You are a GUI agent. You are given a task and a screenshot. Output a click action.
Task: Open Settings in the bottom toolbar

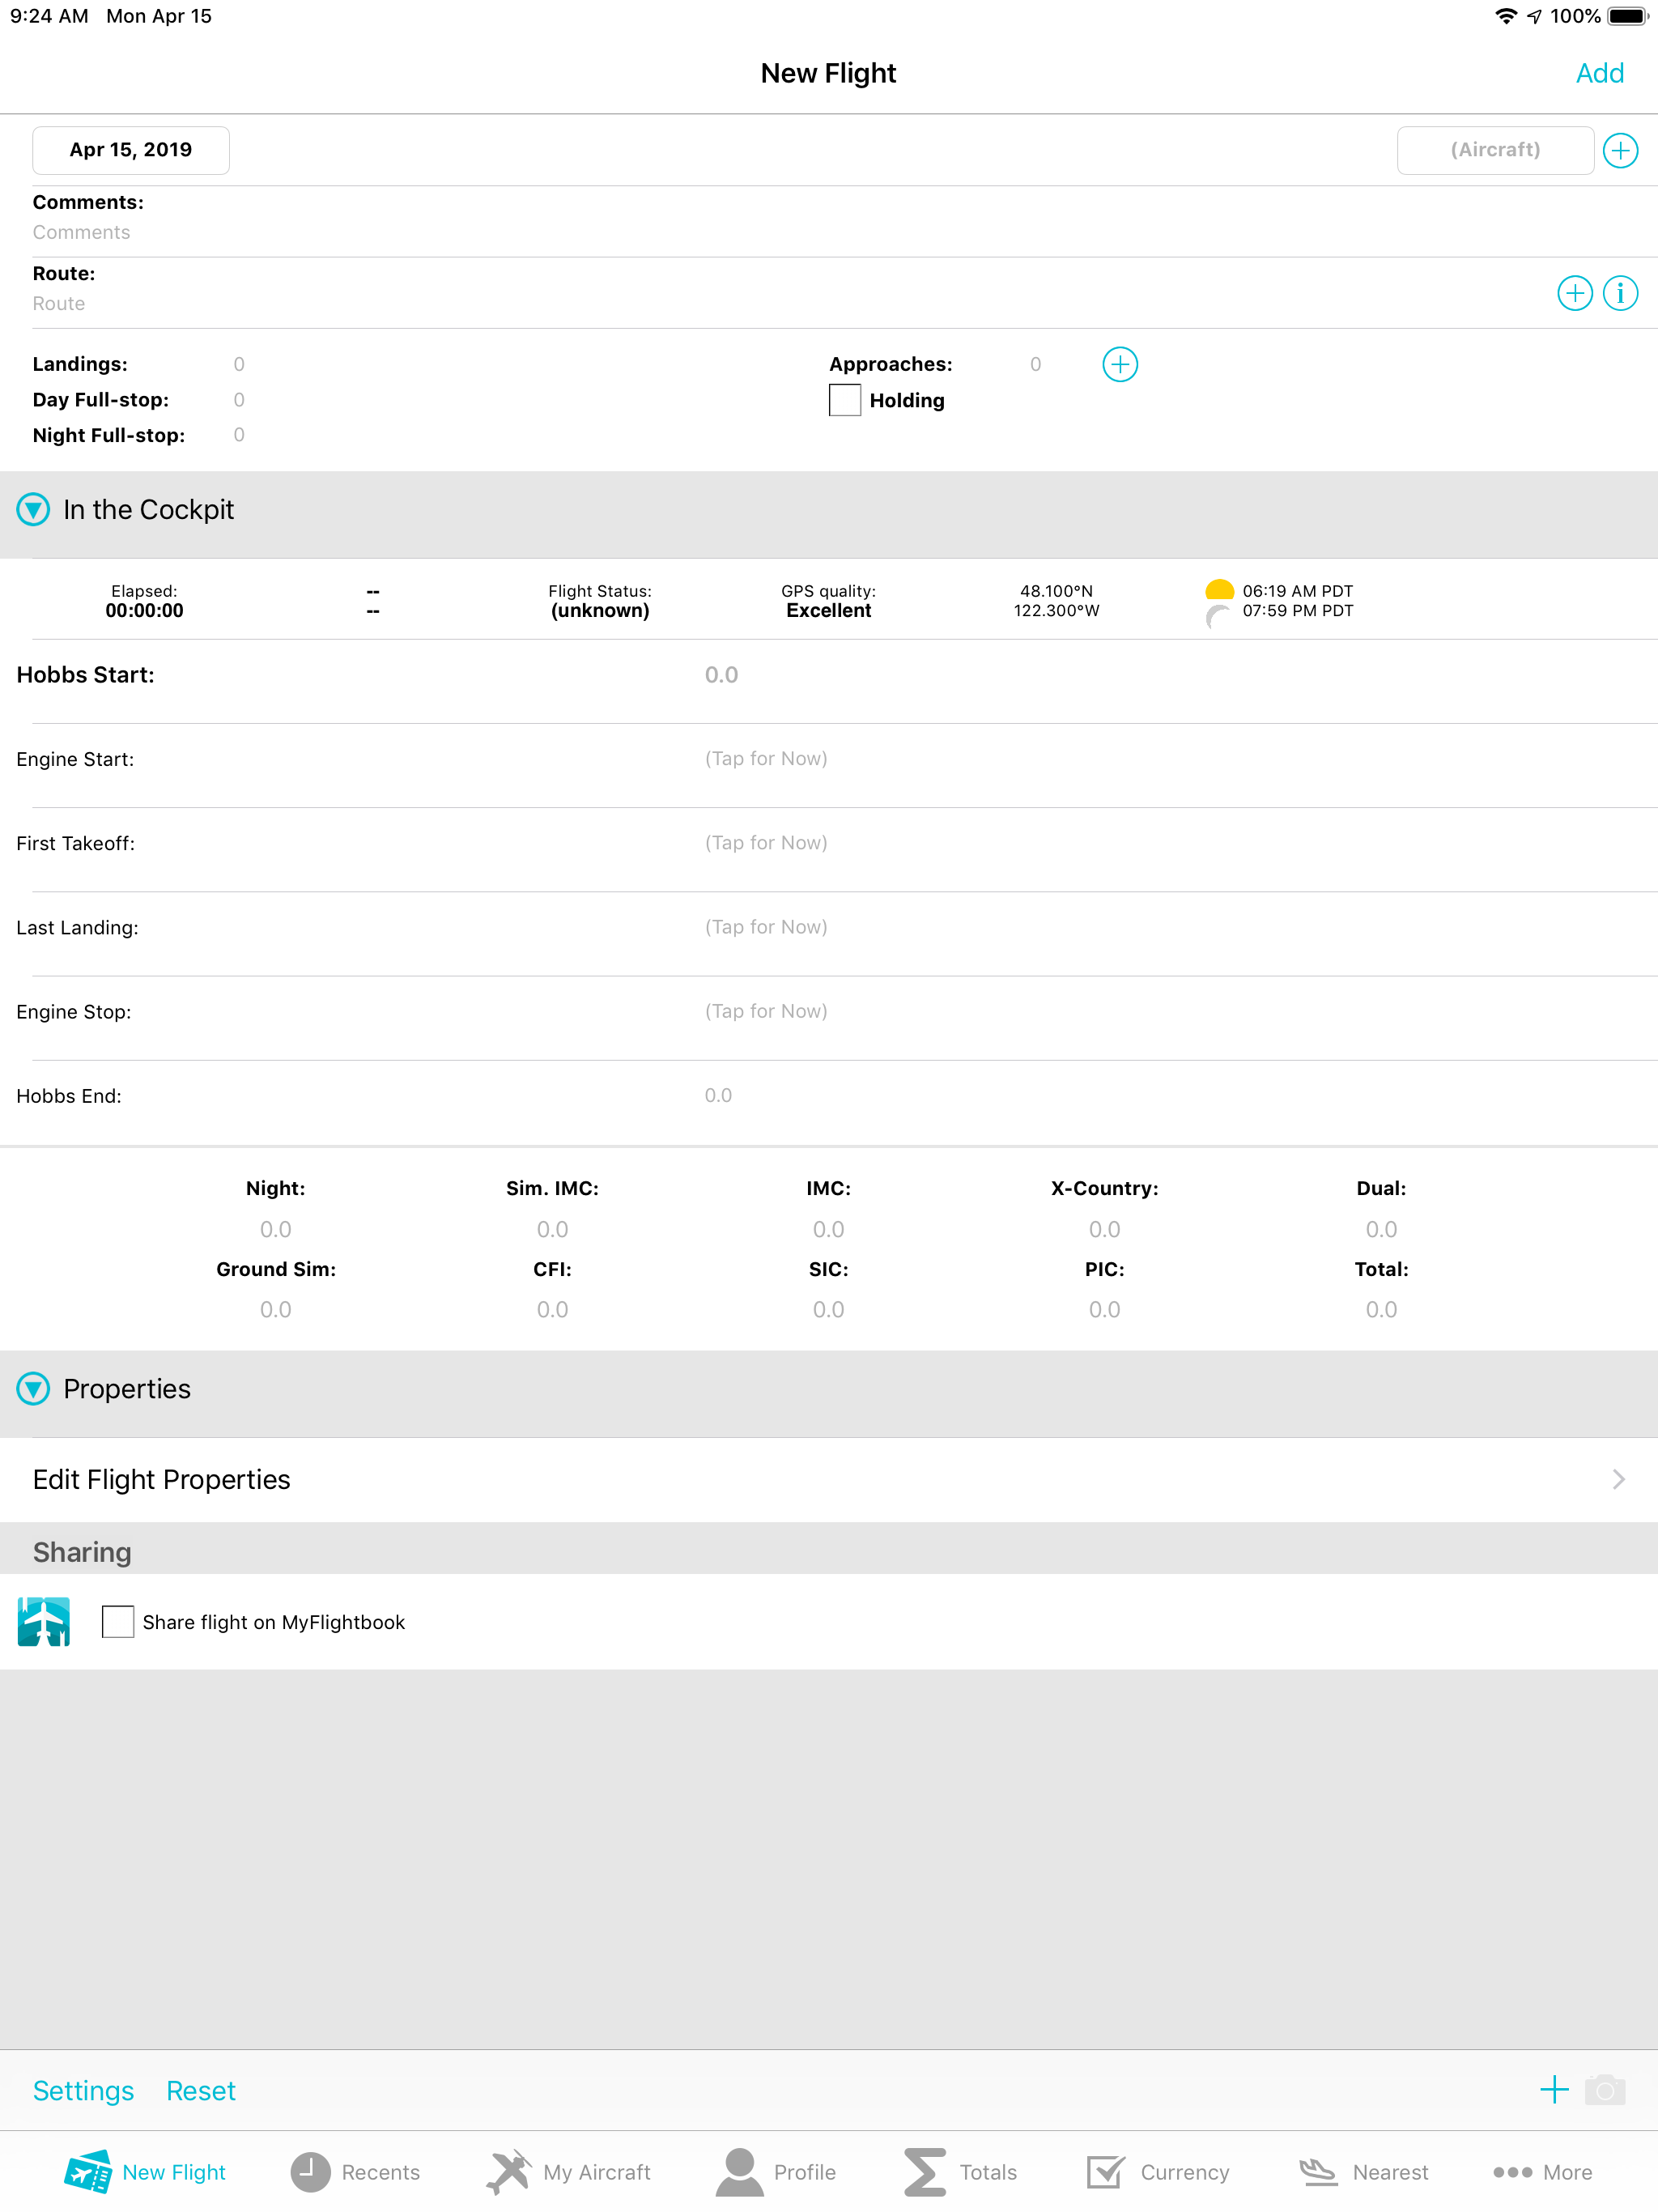(83, 2090)
